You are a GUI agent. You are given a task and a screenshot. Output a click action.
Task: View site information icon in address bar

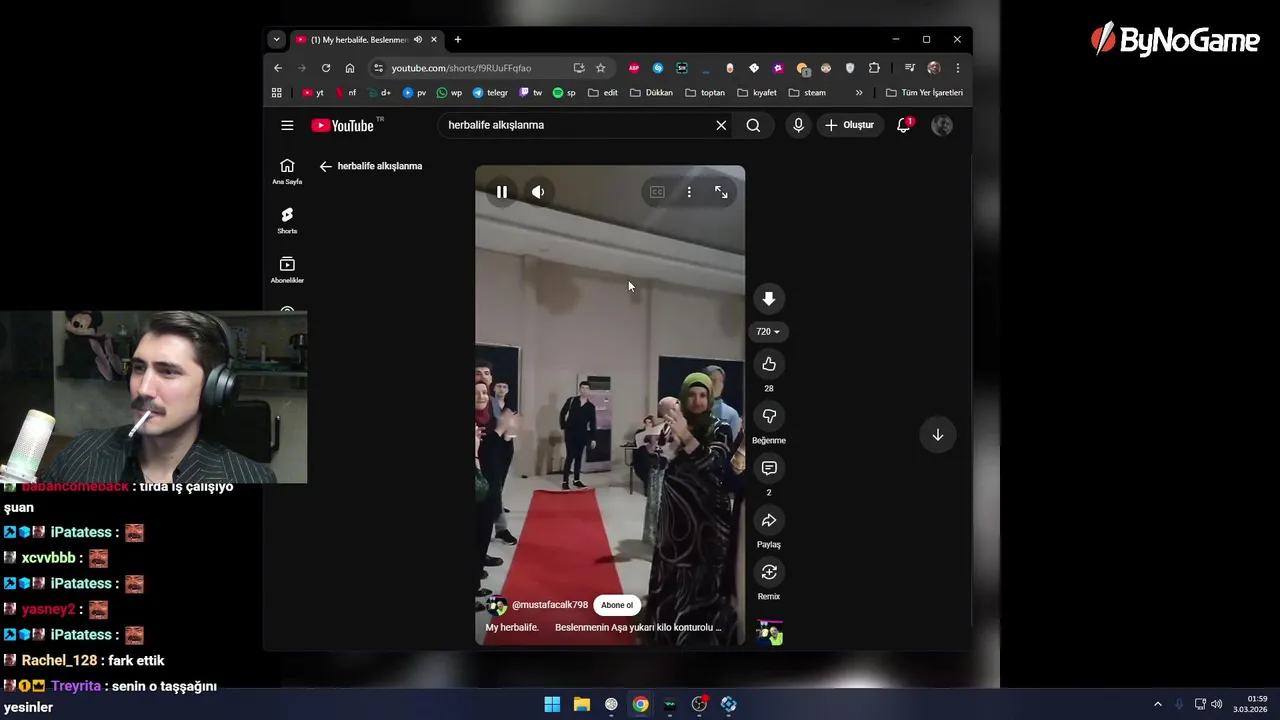tap(378, 68)
